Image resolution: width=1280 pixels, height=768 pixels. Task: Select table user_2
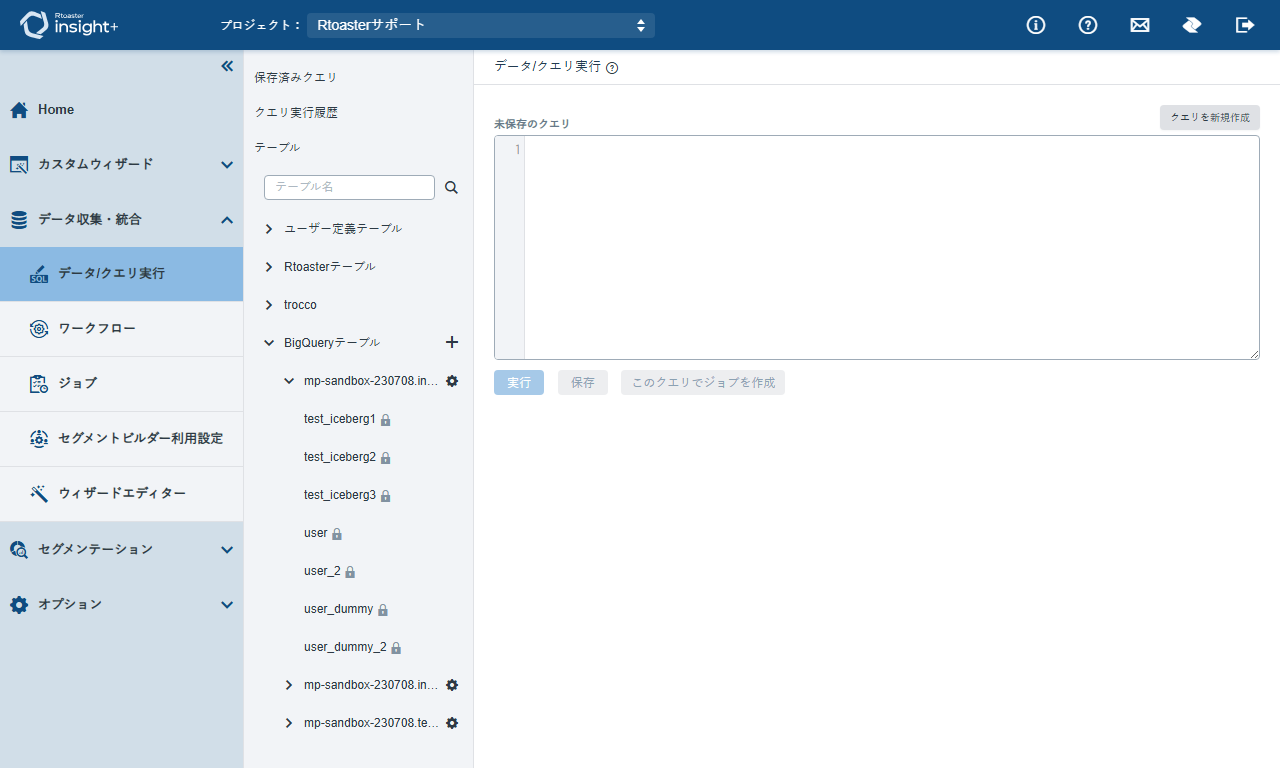point(322,571)
